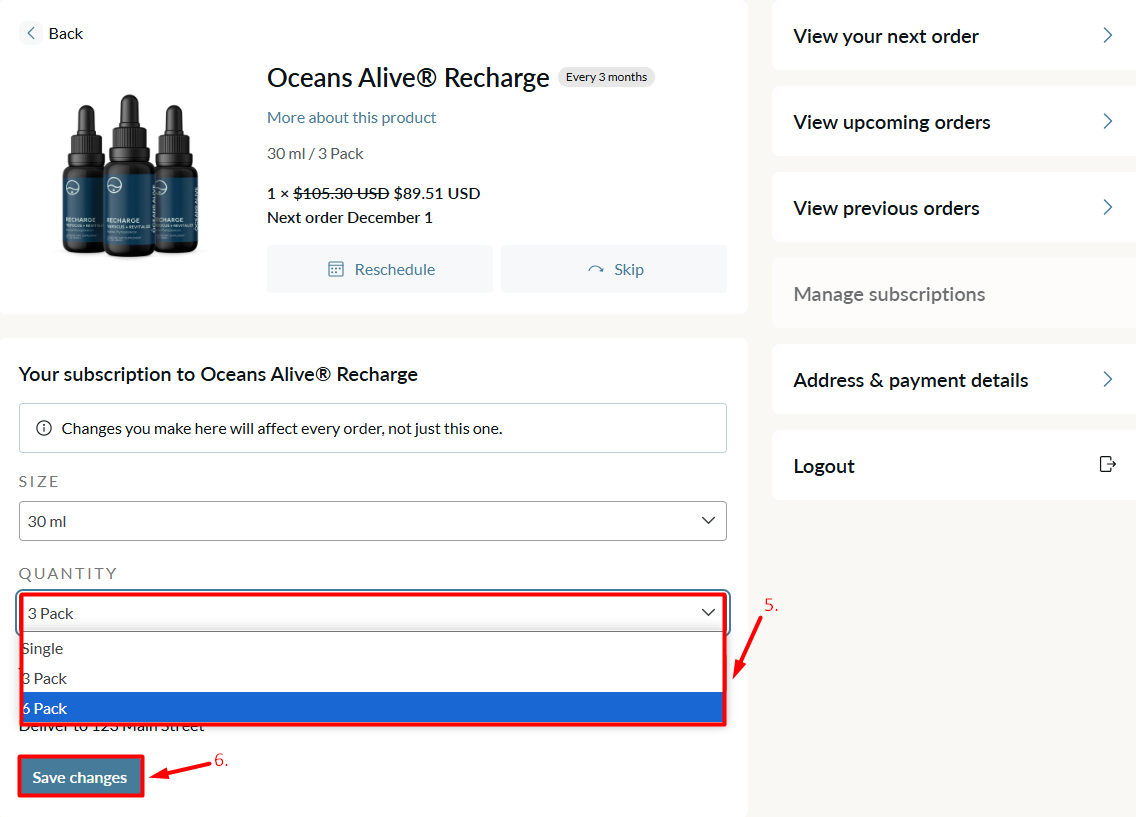The height and width of the screenshot is (817, 1136).
Task: Click the View previous orders chevron
Action: [1107, 207]
